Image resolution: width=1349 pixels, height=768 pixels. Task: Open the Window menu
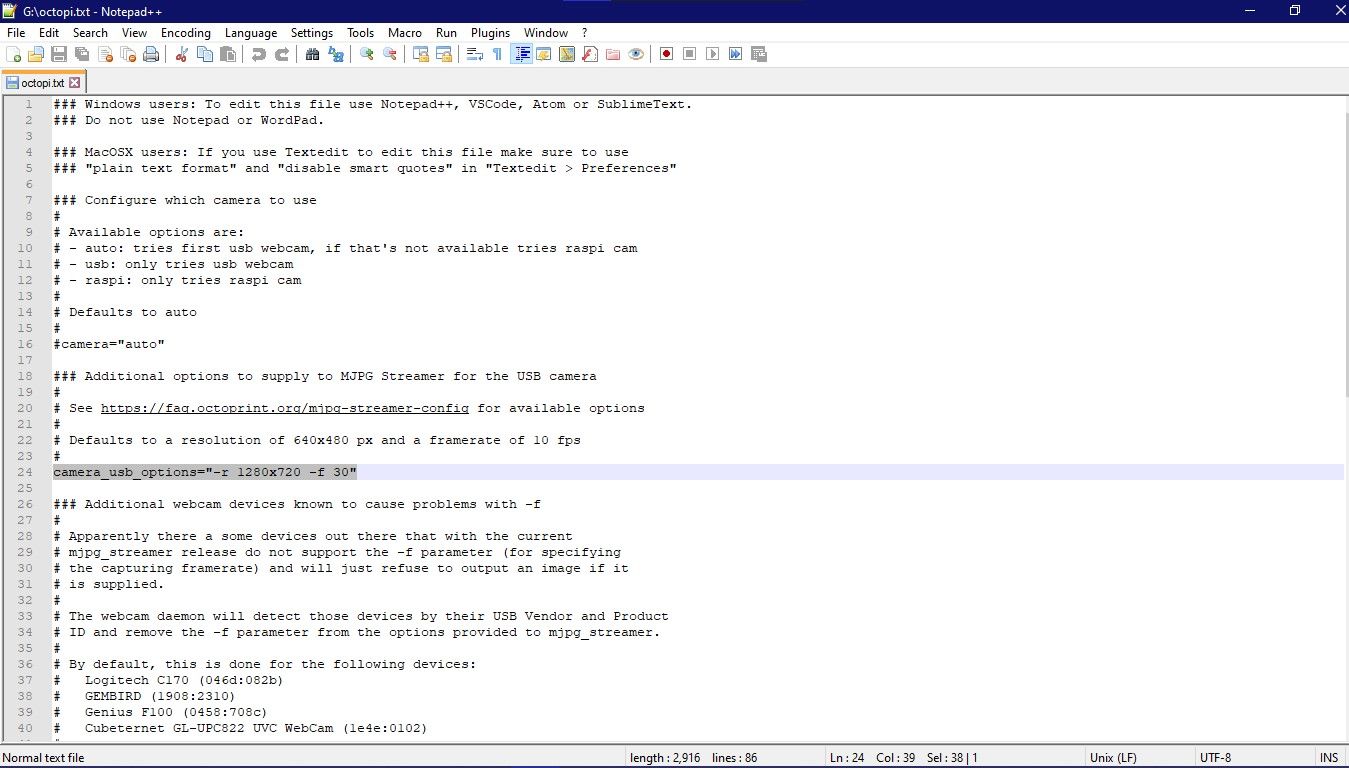546,33
